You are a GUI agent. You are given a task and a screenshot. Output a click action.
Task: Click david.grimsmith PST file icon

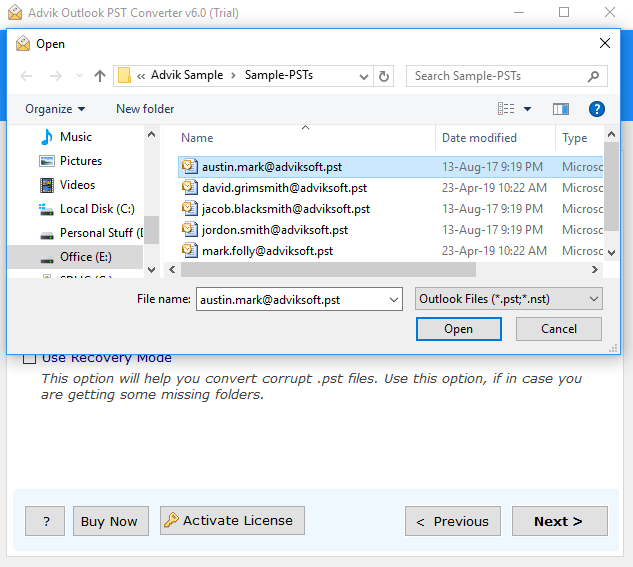[189, 187]
